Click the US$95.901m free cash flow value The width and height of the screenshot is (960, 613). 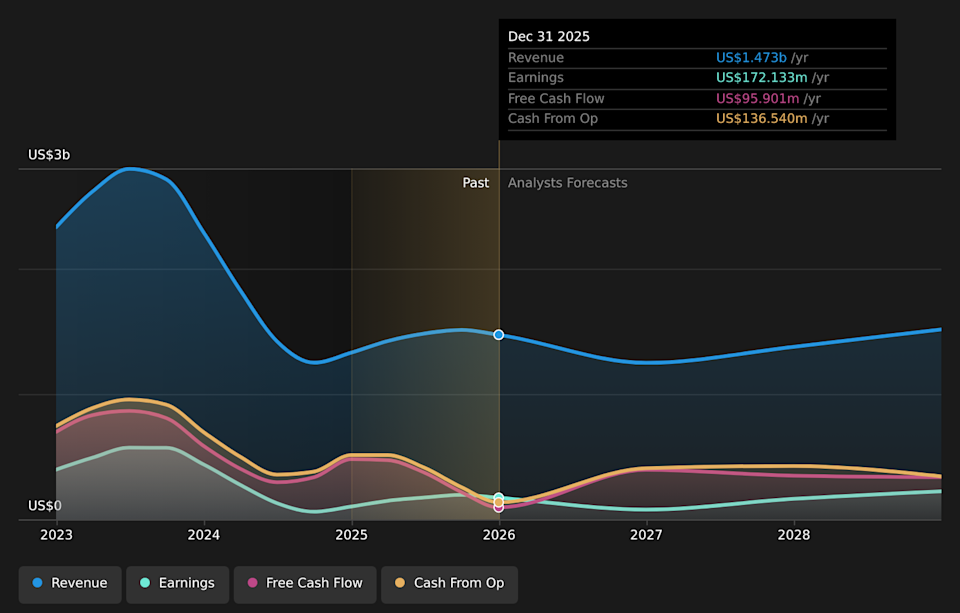click(757, 99)
